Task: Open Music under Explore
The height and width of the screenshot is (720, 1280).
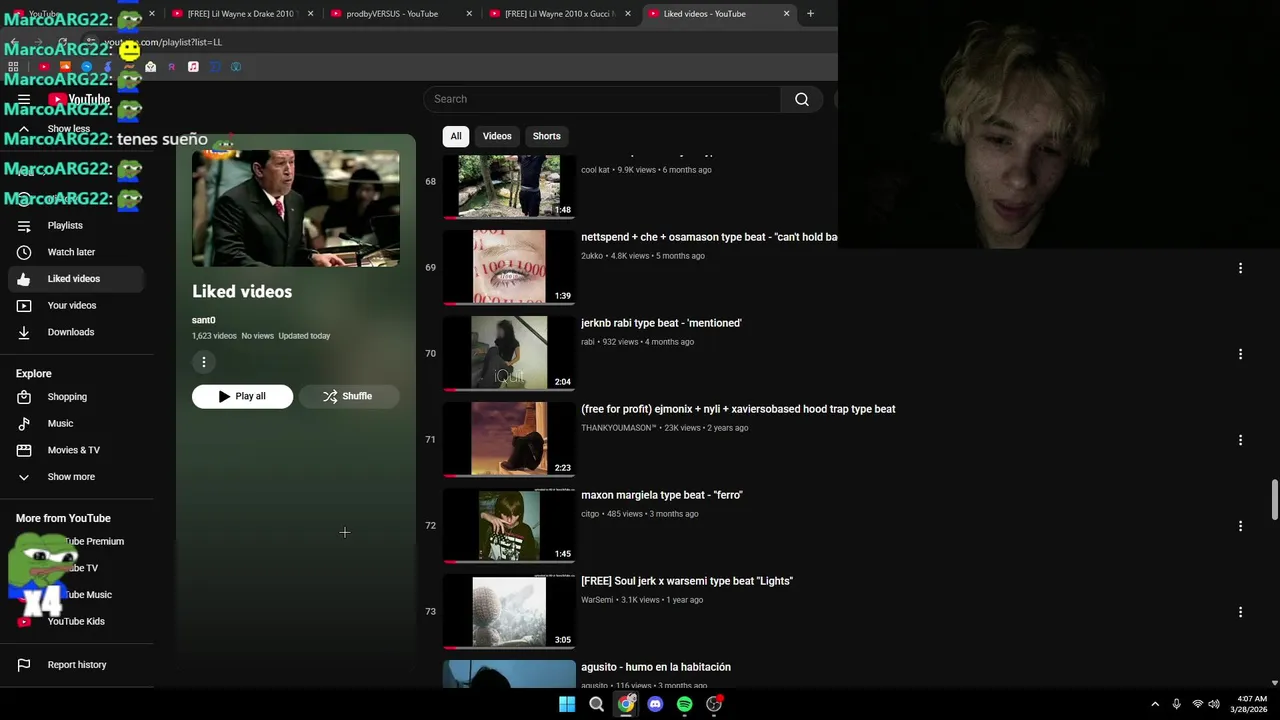Action: [60, 424]
